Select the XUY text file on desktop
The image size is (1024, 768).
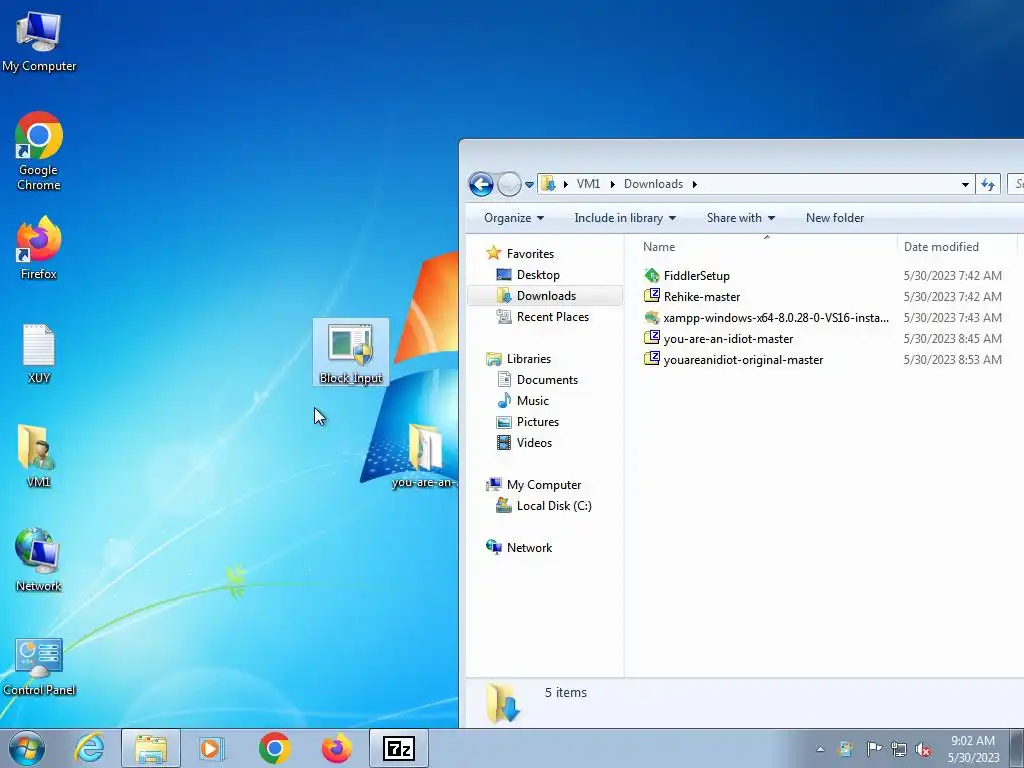39,353
